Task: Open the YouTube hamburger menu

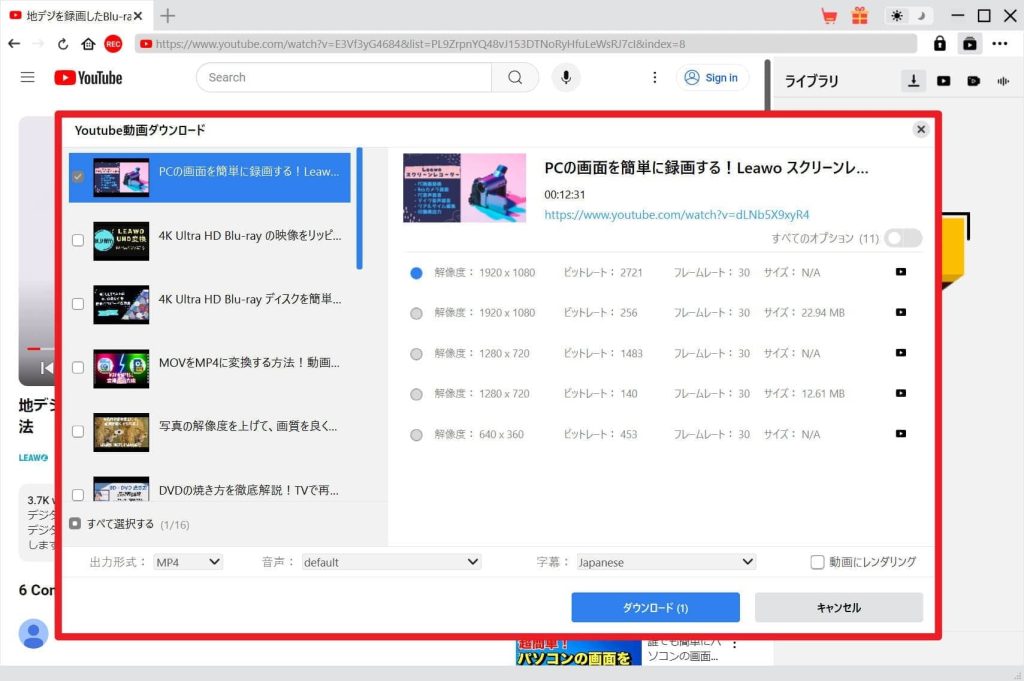Action: [x=27, y=76]
